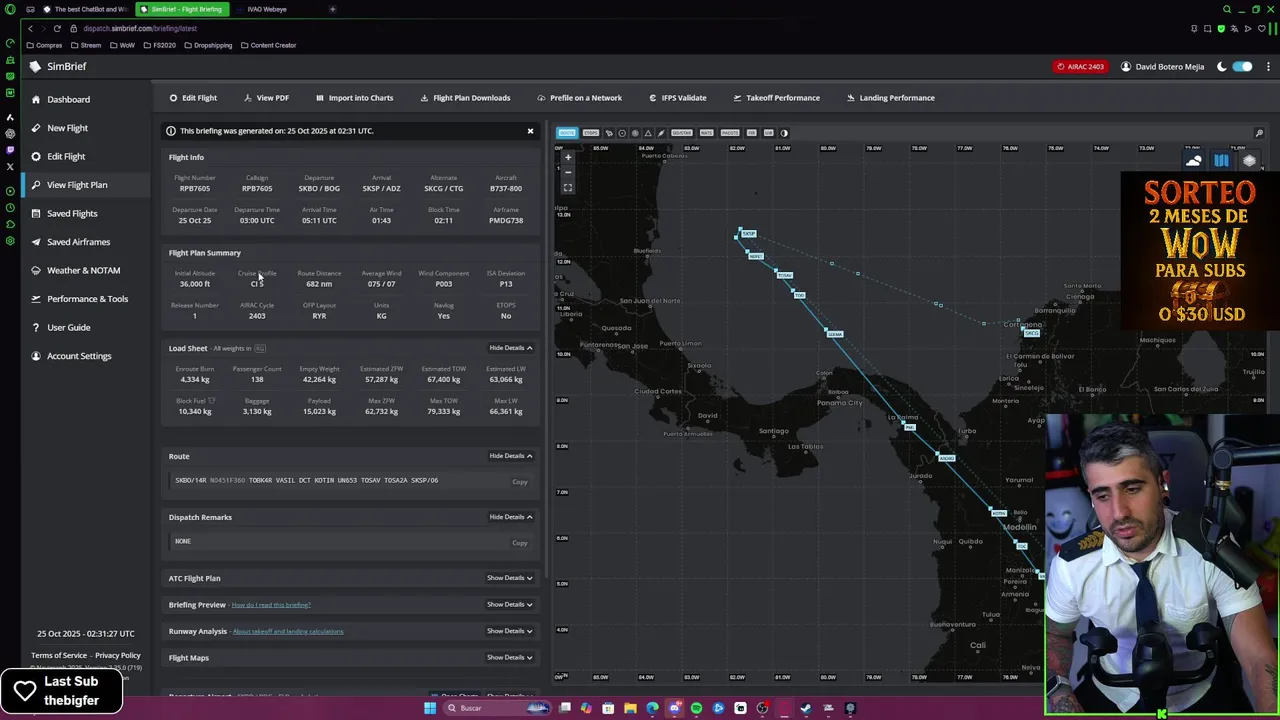This screenshot has height=720, width=1280.
Task: Zoom out on the map
Action: point(568,172)
